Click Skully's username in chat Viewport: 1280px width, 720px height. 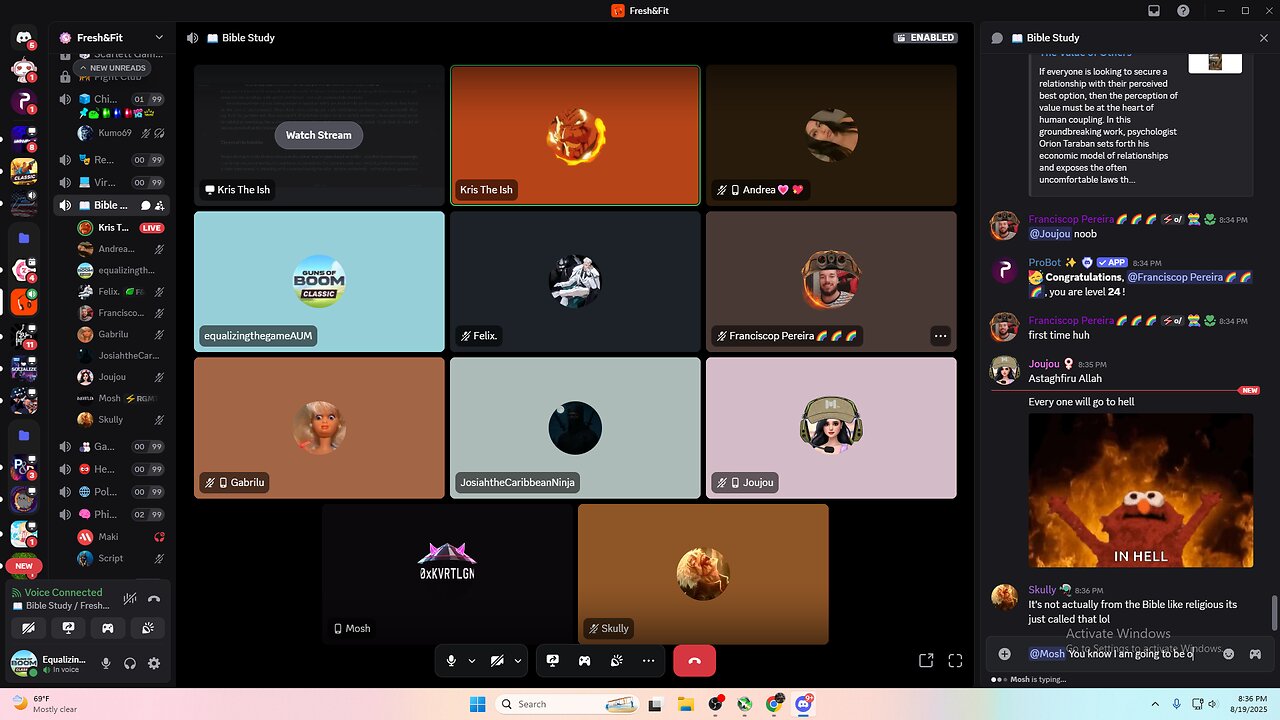[1042, 590]
